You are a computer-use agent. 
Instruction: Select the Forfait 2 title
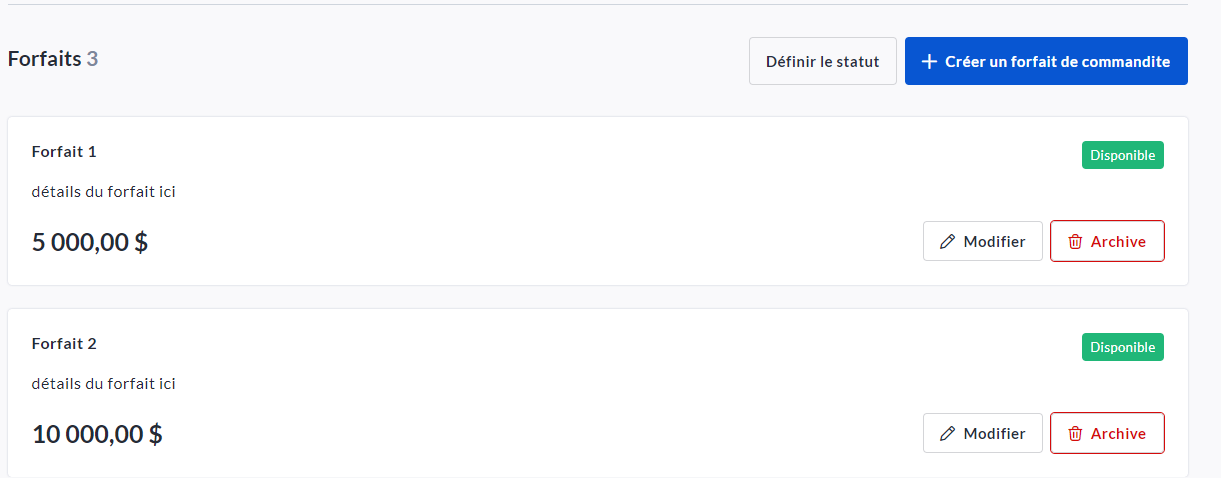tap(64, 344)
